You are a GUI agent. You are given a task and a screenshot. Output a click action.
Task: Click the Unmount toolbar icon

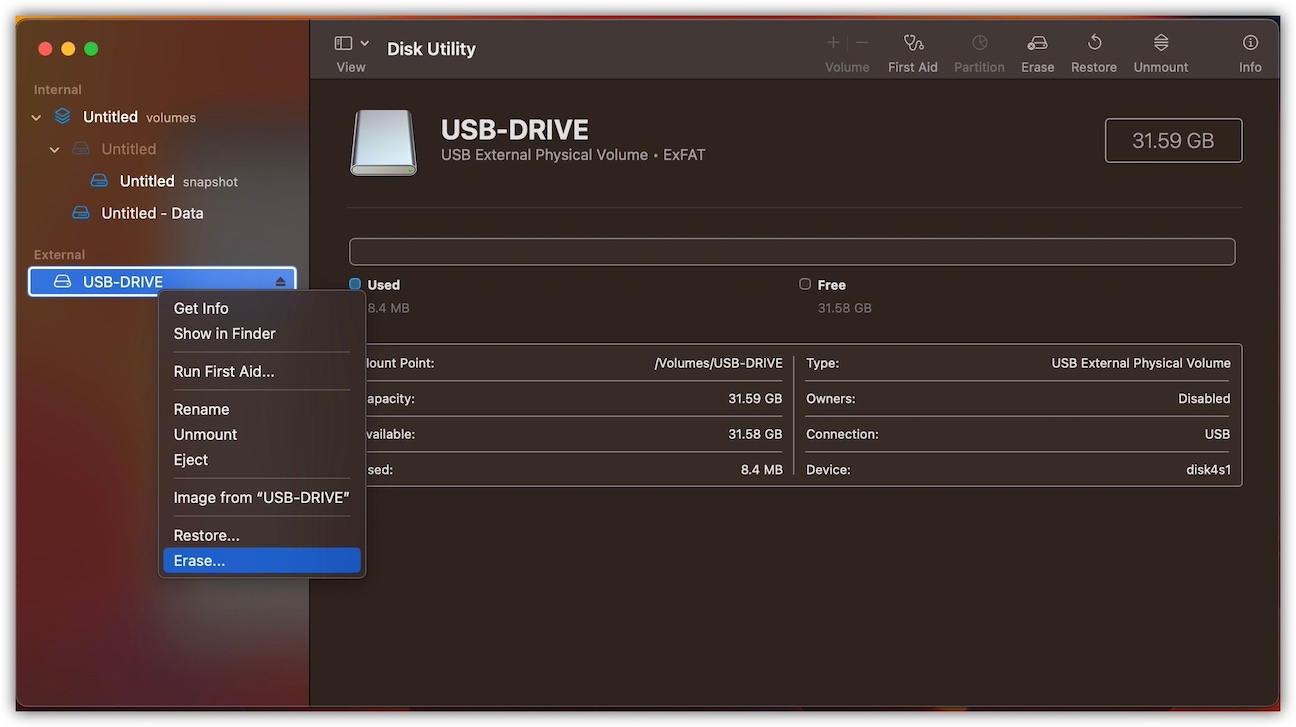pyautogui.click(x=1161, y=43)
